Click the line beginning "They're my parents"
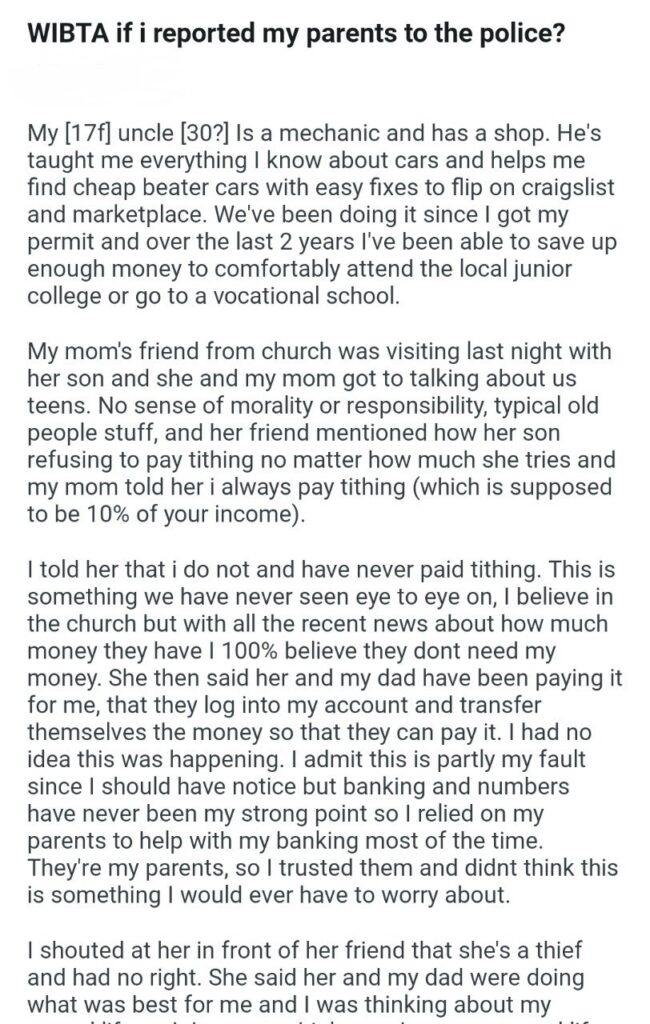 (x=322, y=868)
